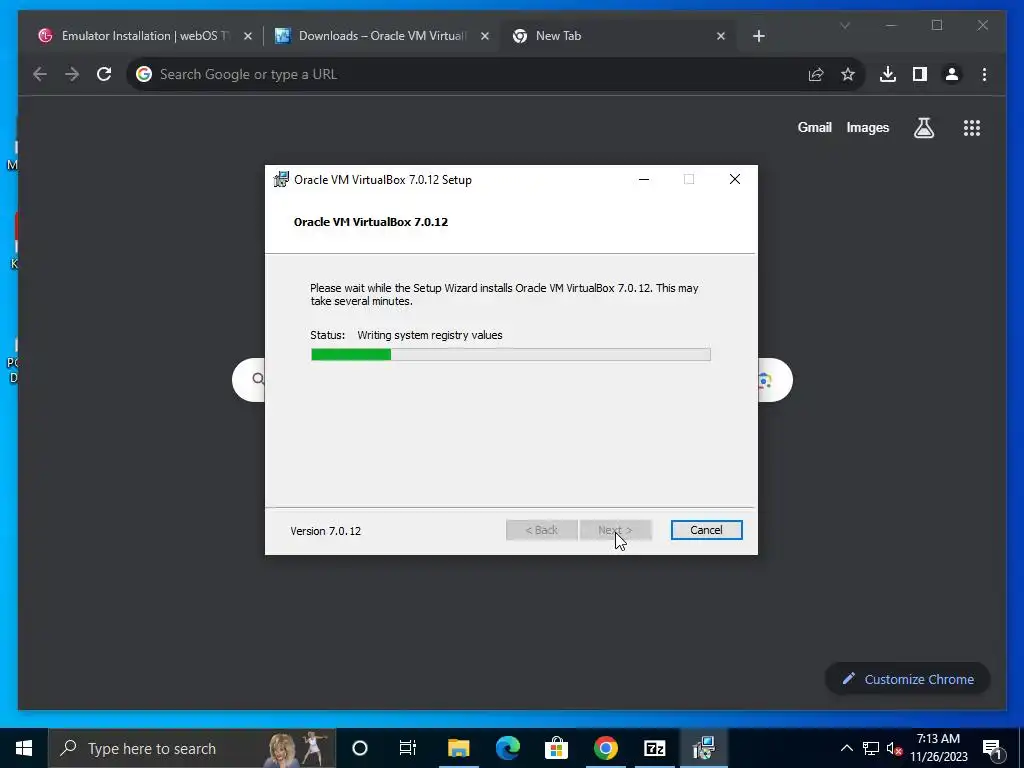Open Chrome profile icon
This screenshot has width=1024, height=768.
tap(952, 74)
